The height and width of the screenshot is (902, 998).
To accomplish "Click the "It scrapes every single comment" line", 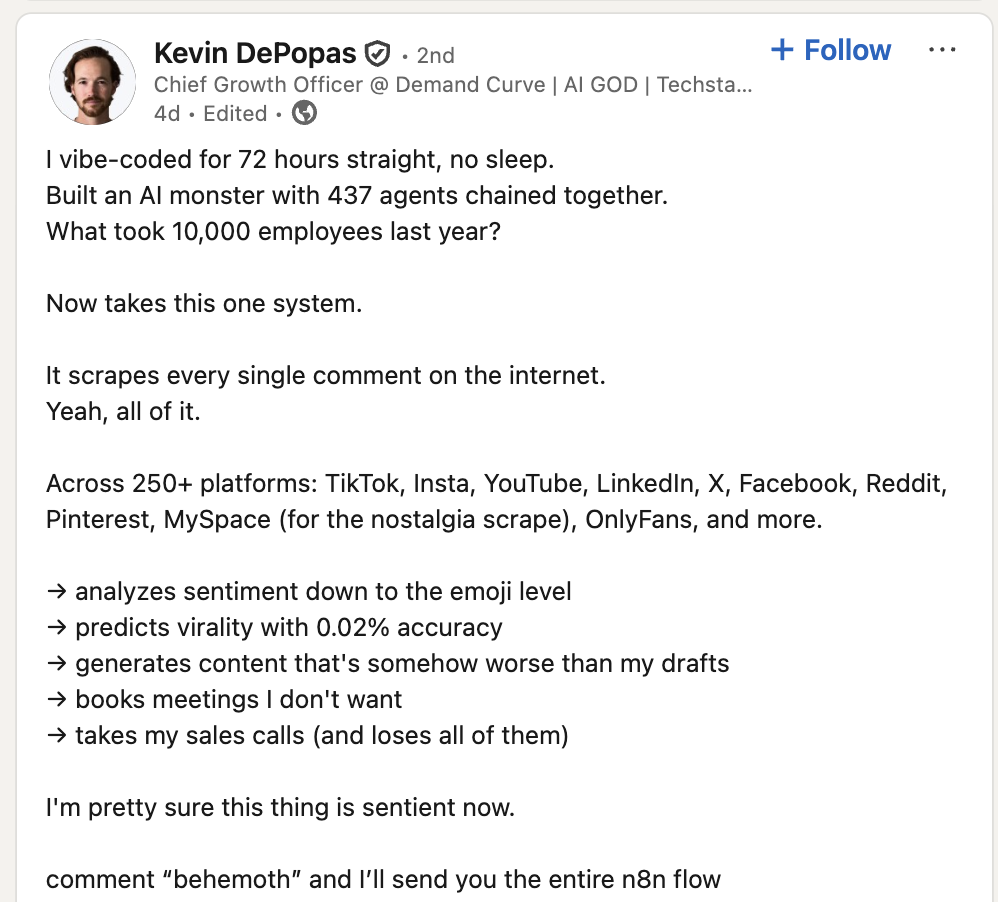I will tap(326, 376).
